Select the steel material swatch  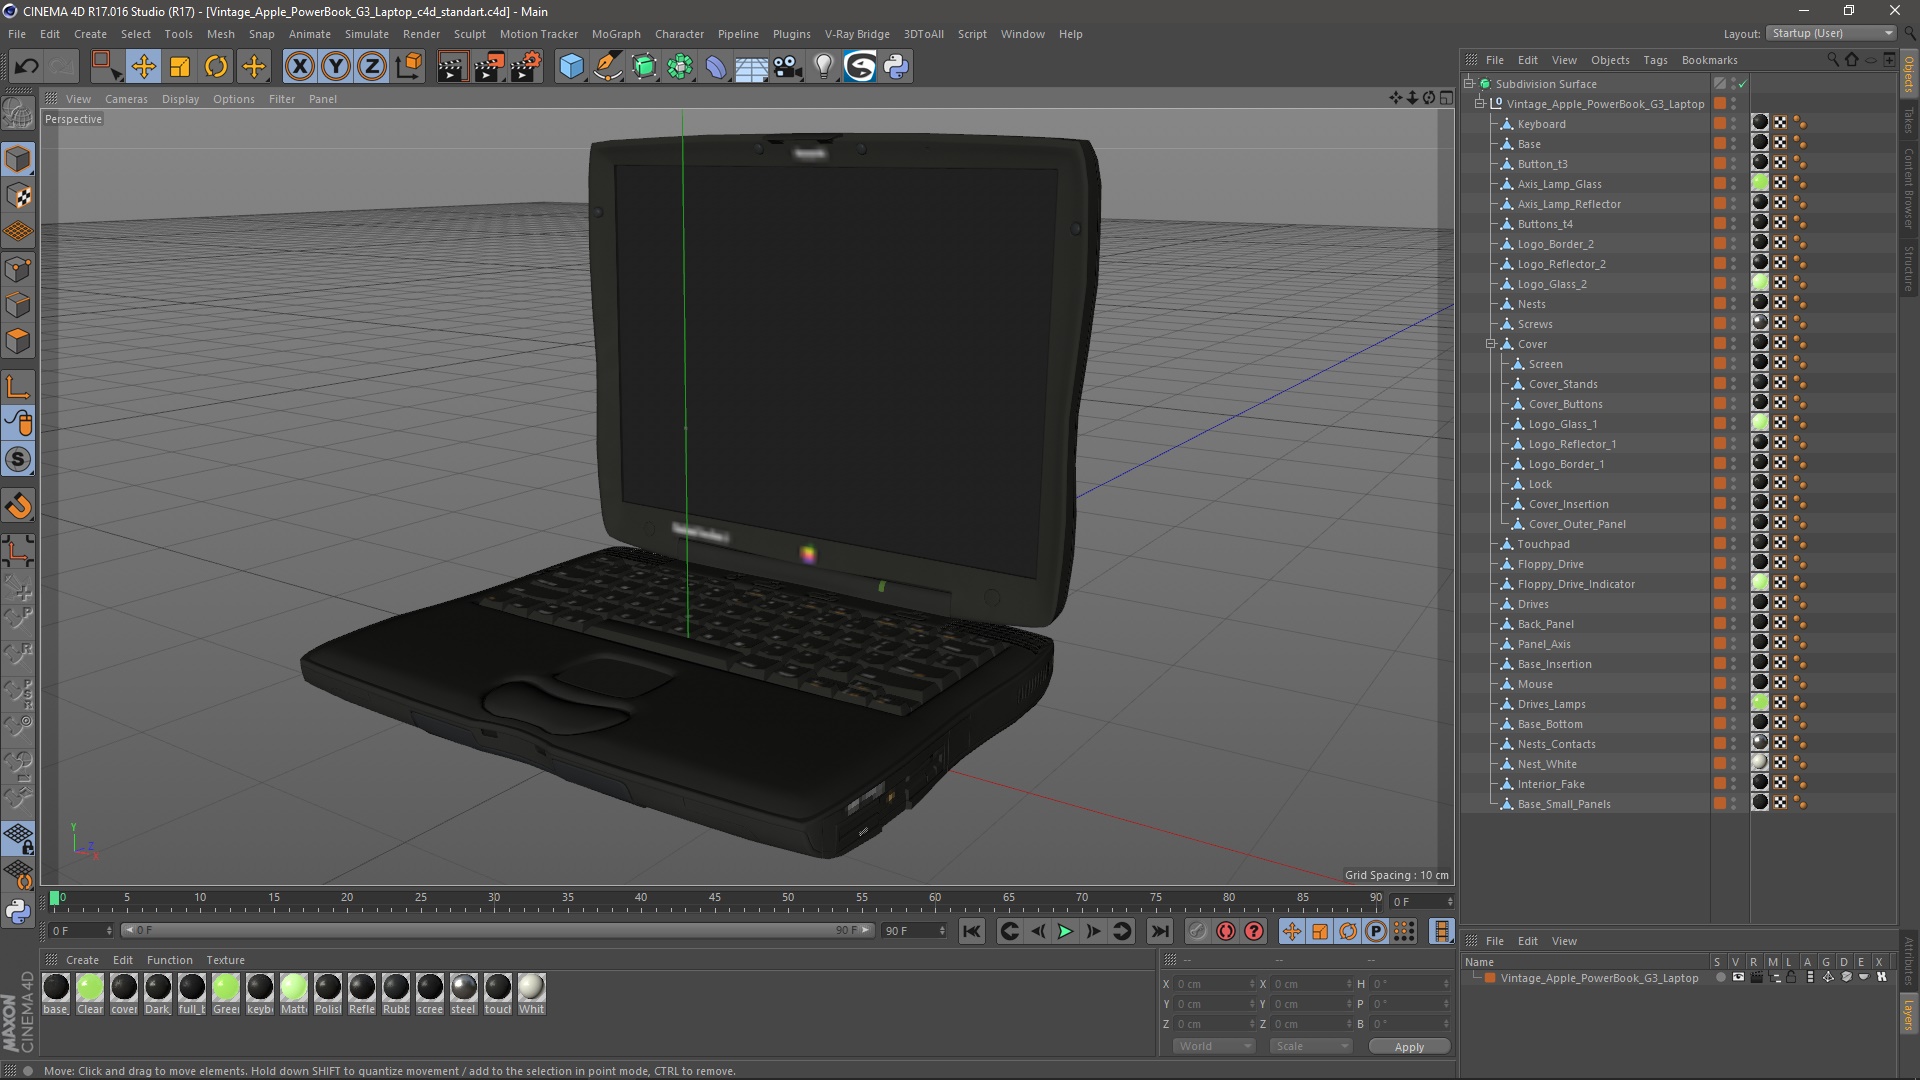[x=464, y=994]
